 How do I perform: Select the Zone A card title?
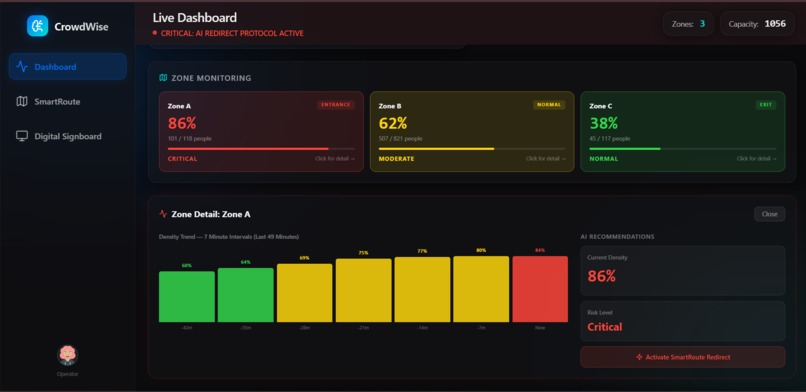coord(179,106)
